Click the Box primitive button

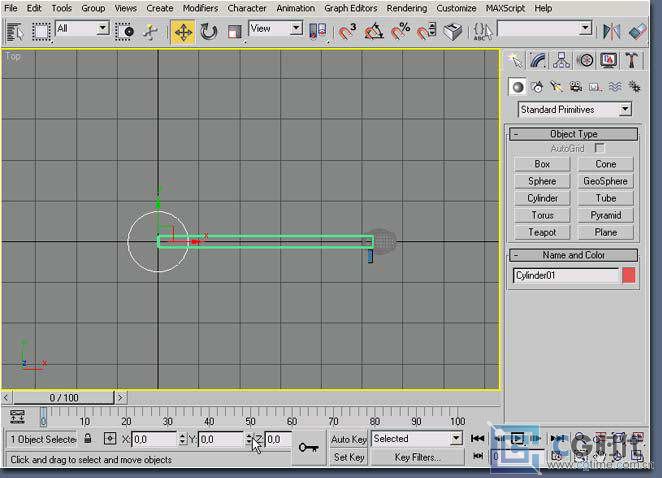click(x=542, y=164)
